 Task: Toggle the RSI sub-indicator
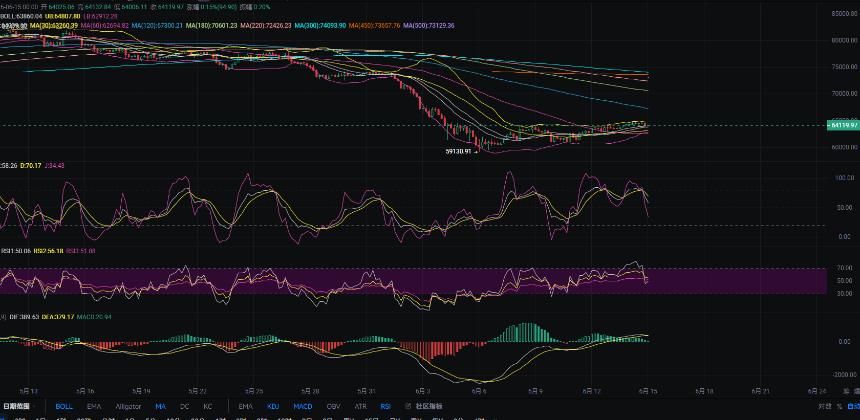point(386,406)
